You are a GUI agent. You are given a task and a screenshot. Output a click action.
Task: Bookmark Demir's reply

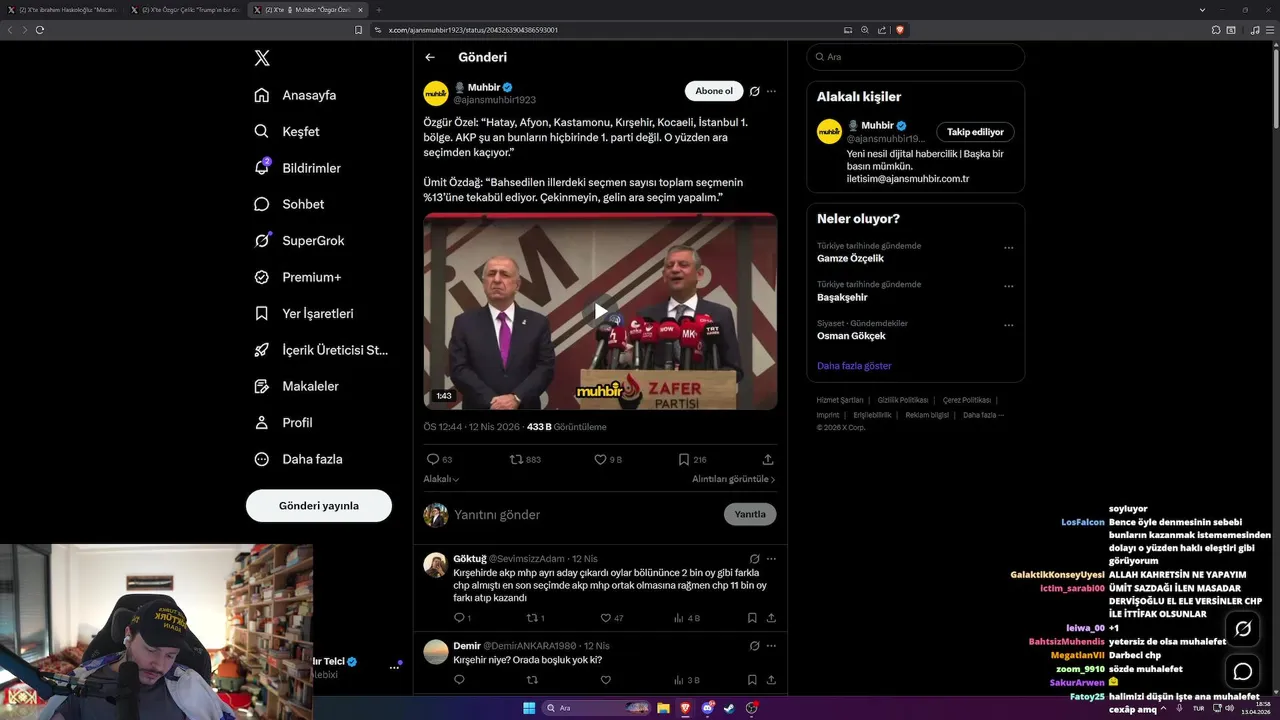point(752,680)
